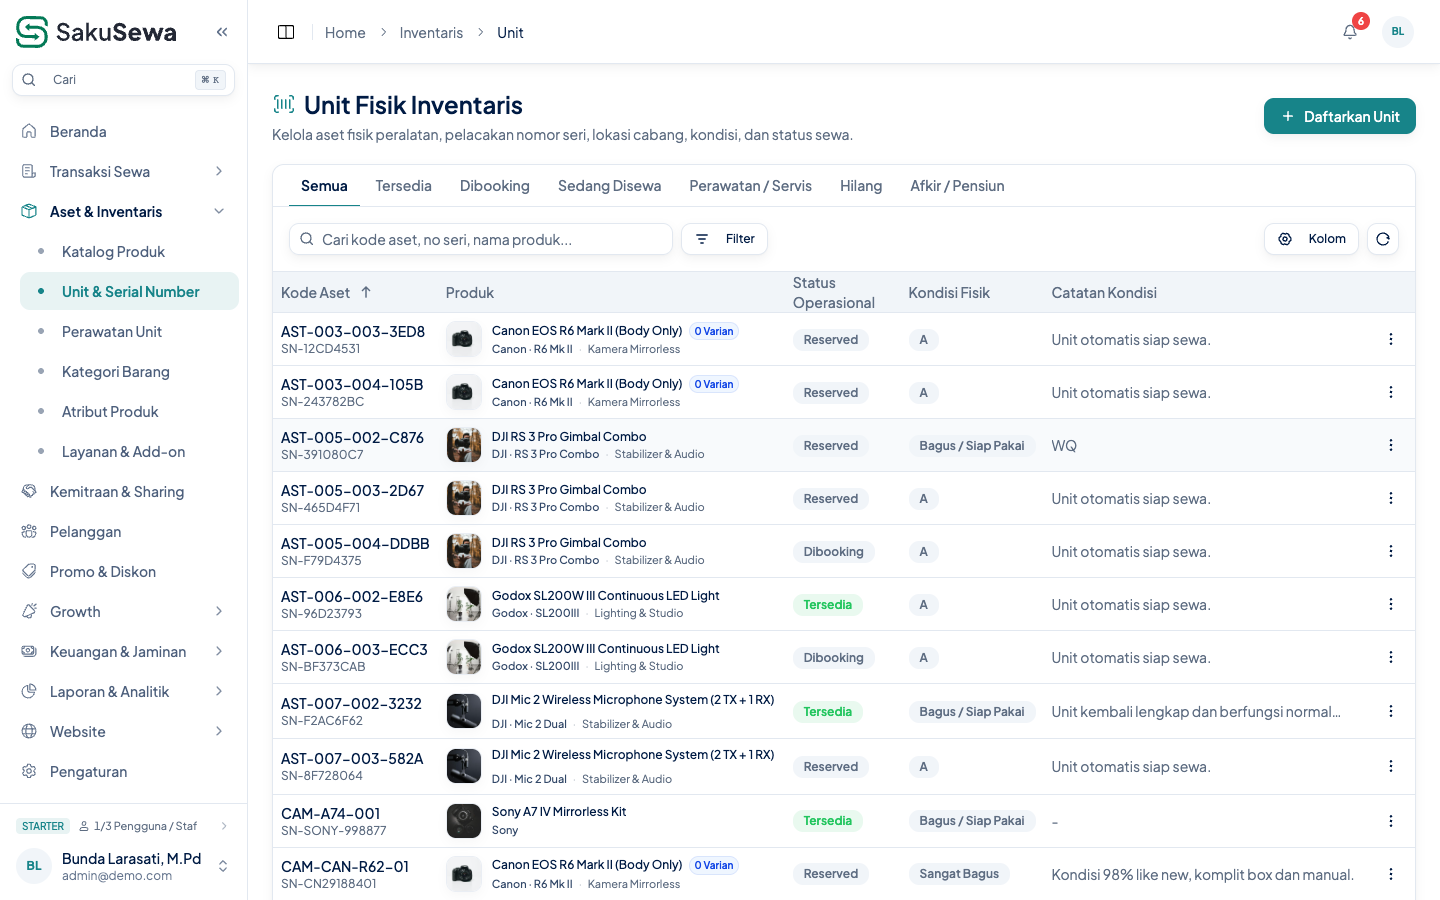Image resolution: width=1440 pixels, height=900 pixels.
Task: Select the Hilang tab
Action: [861, 186]
